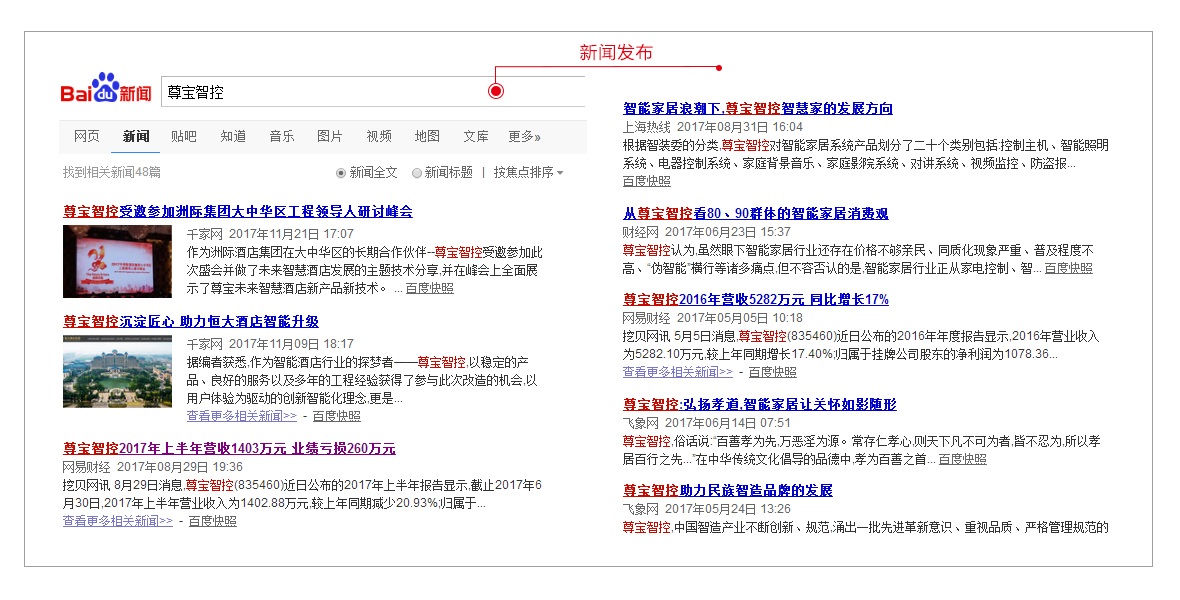
Task: Open the 地图 tab
Action: pos(427,136)
